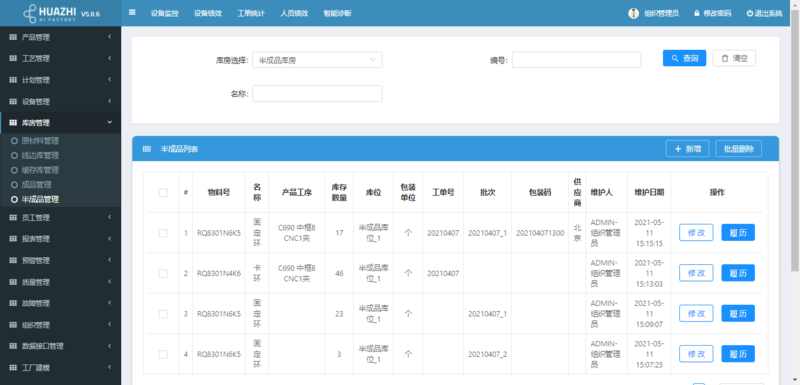Click the grid icon next to 计划管理

[13, 80]
